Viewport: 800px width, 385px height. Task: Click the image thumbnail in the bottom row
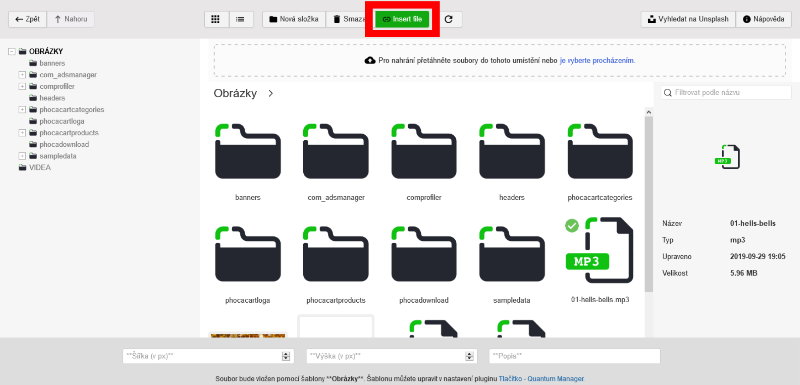pos(247,335)
